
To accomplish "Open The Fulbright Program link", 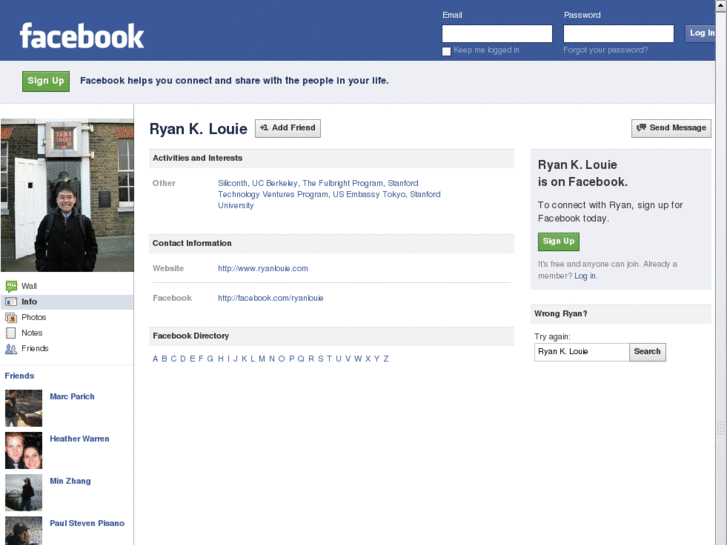I will coord(343,183).
